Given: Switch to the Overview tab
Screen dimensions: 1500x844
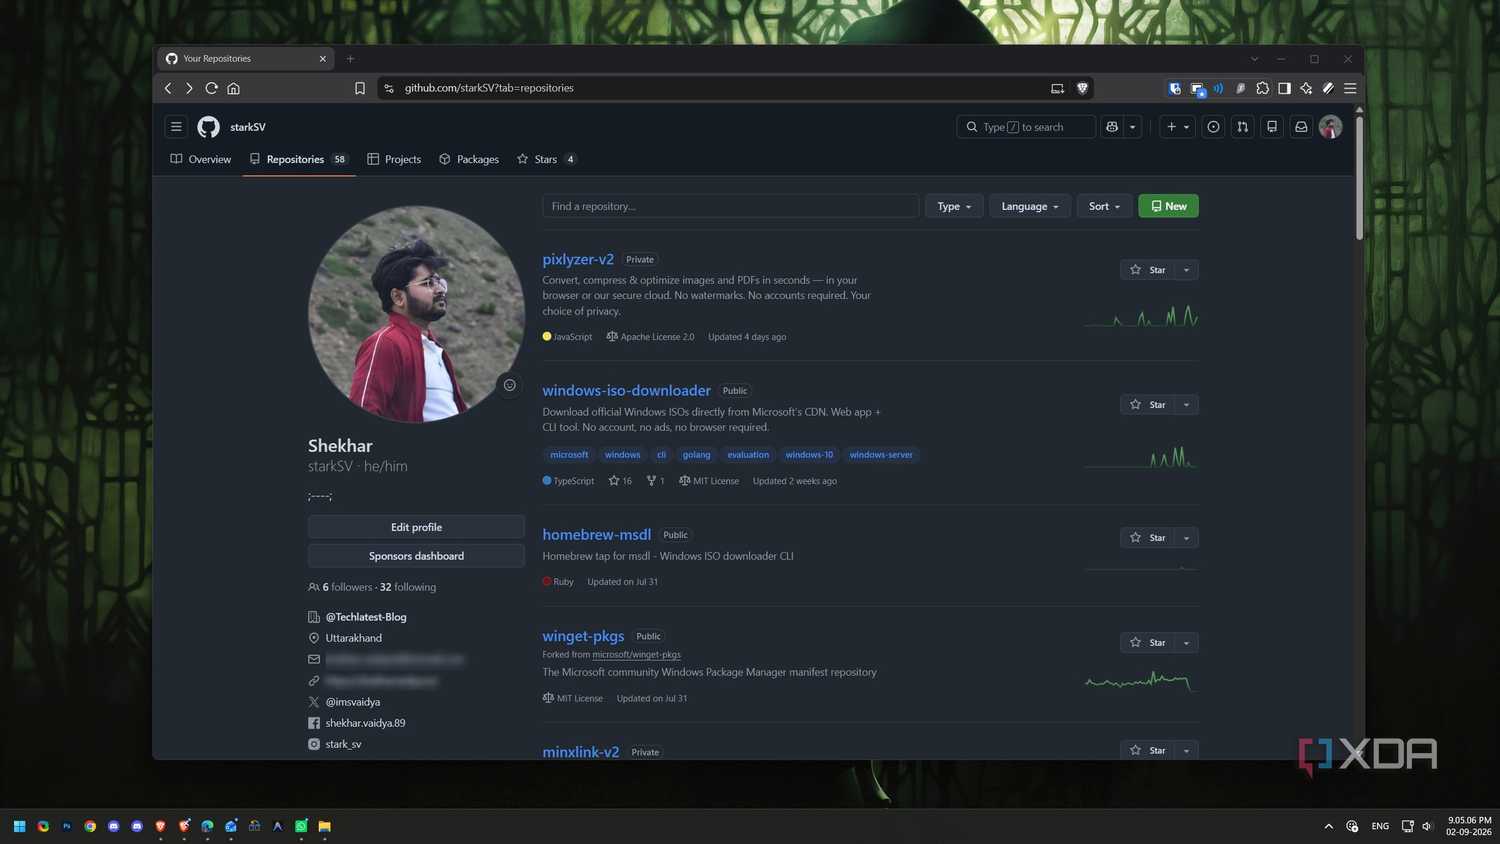Looking at the screenshot, I should [x=201, y=159].
